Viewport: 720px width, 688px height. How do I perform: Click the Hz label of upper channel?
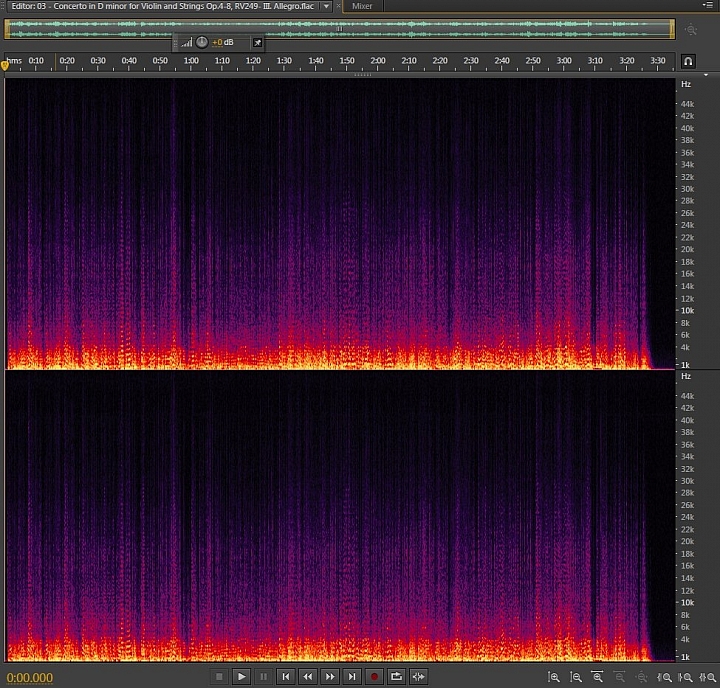point(686,84)
